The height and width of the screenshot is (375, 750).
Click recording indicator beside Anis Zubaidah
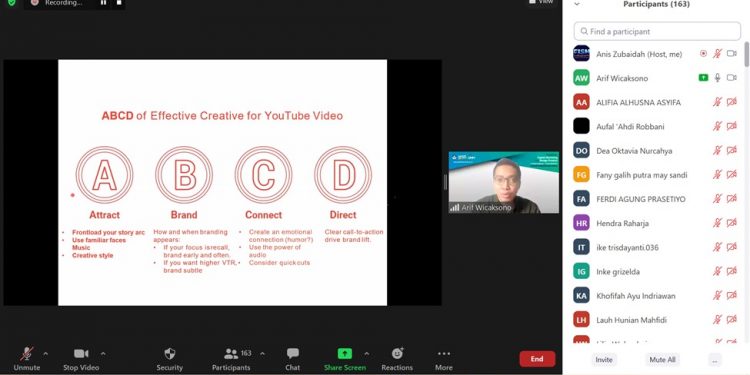(703, 54)
